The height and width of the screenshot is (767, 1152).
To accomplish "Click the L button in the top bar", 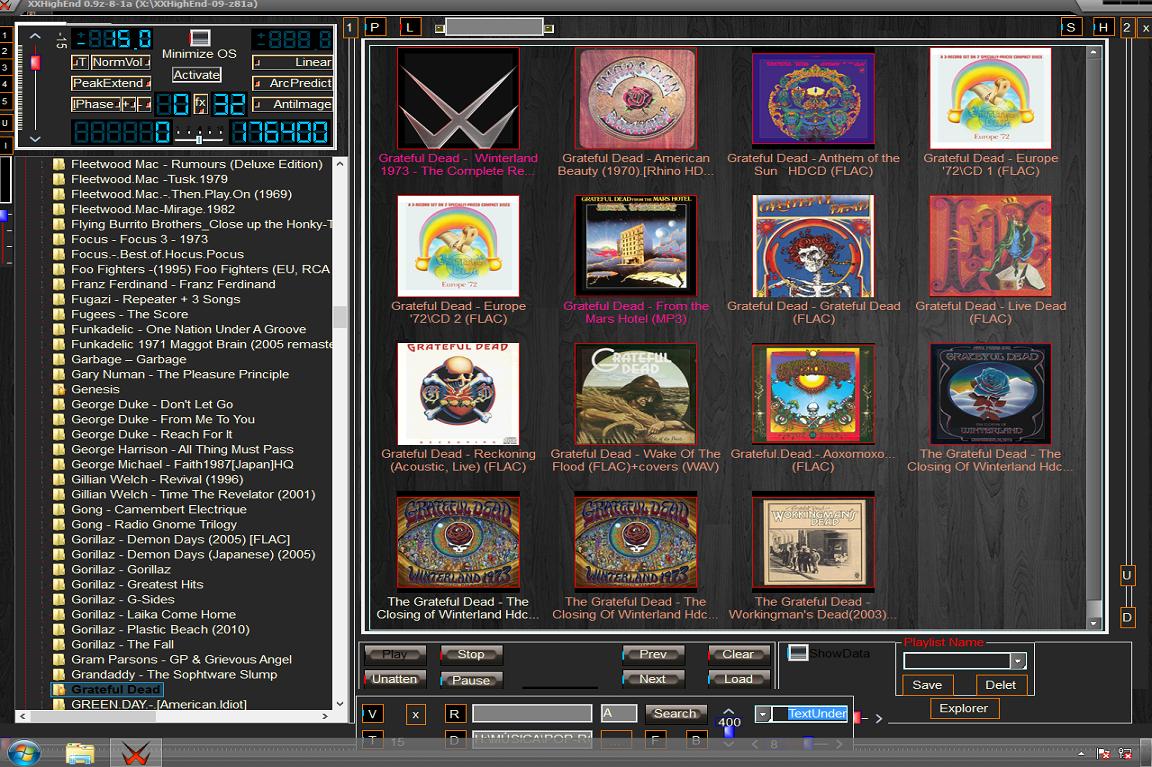I will pos(410,27).
